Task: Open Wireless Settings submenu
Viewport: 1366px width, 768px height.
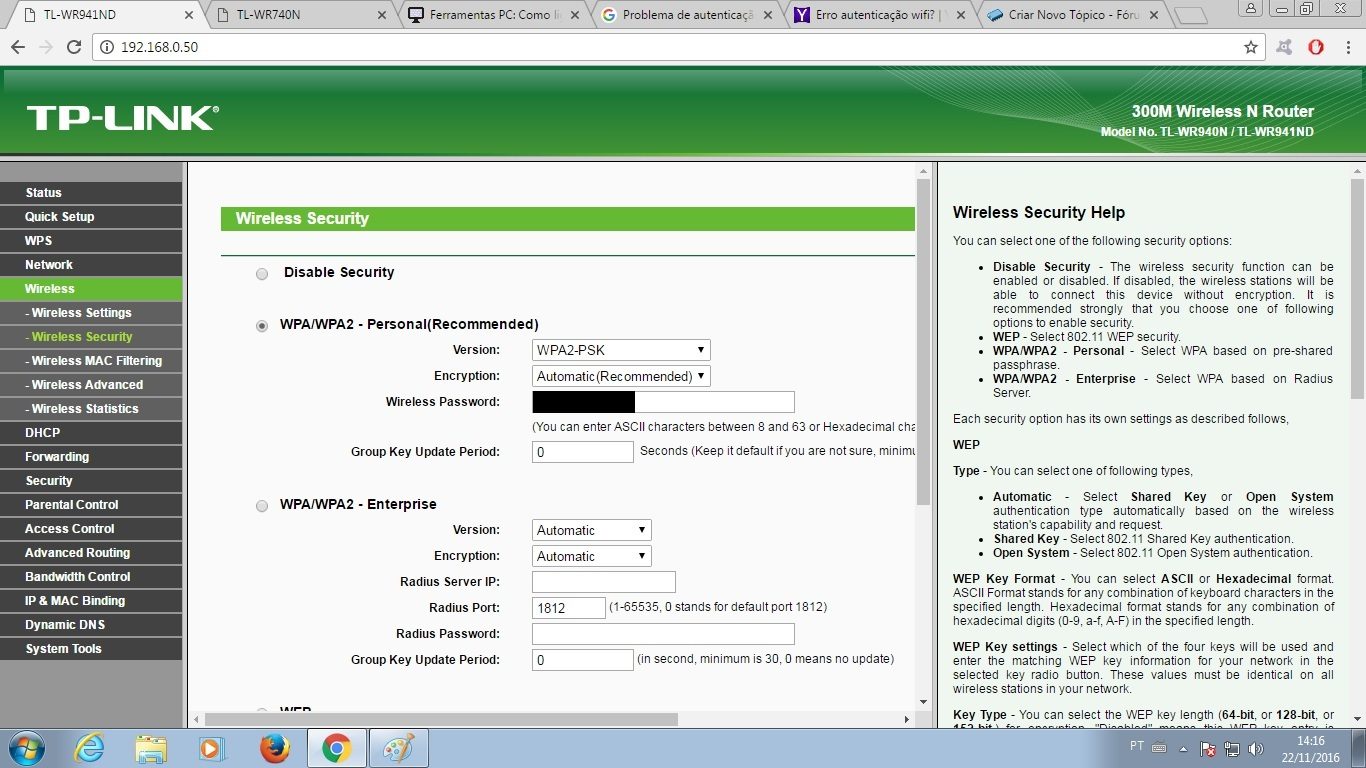Action: [x=91, y=313]
